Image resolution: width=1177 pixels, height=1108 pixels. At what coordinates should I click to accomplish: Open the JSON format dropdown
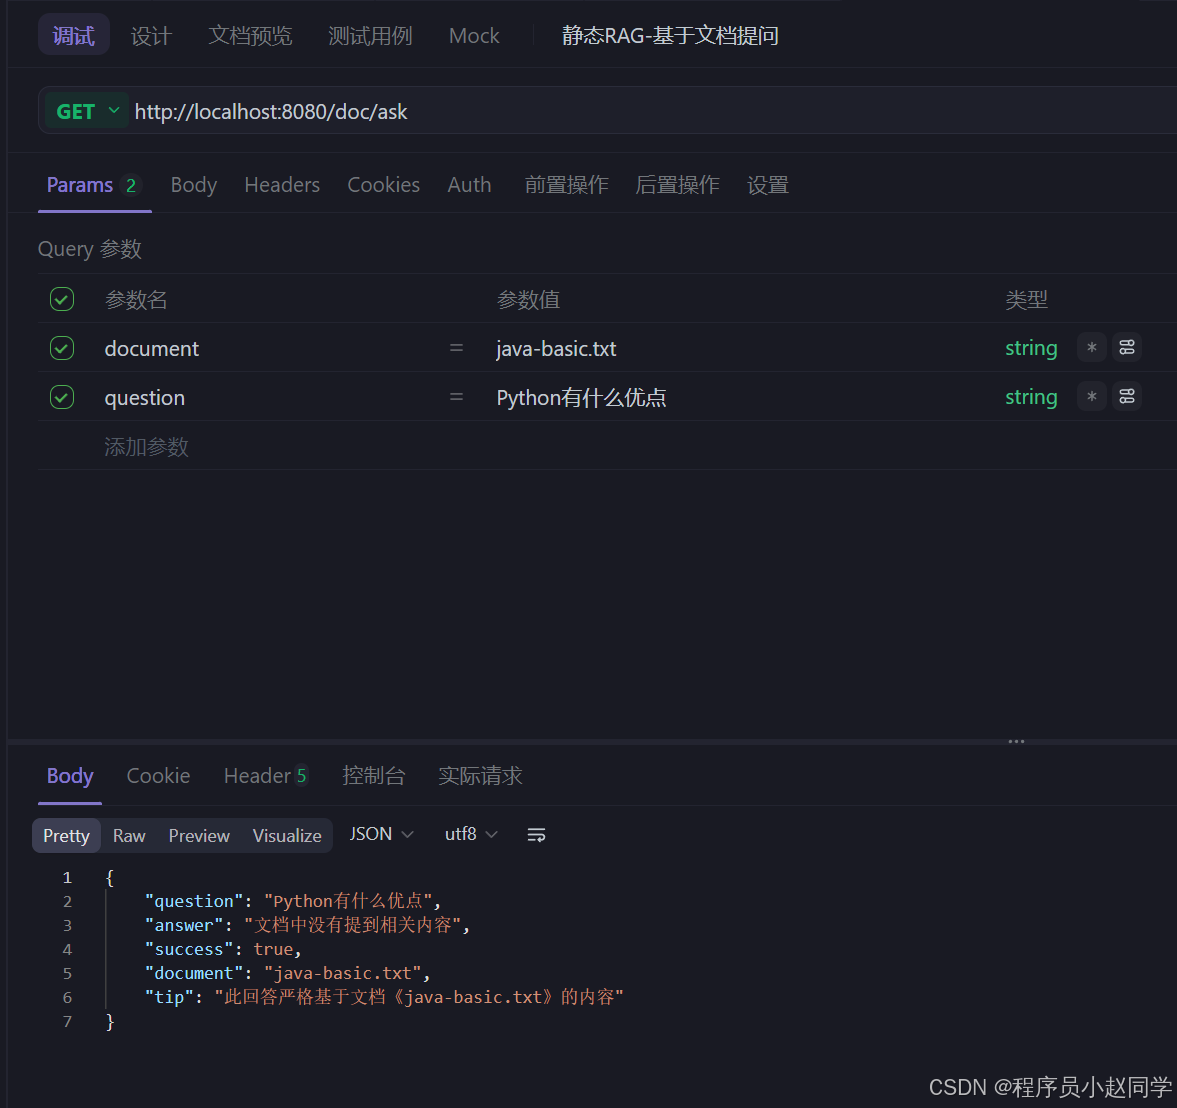[x=381, y=834]
